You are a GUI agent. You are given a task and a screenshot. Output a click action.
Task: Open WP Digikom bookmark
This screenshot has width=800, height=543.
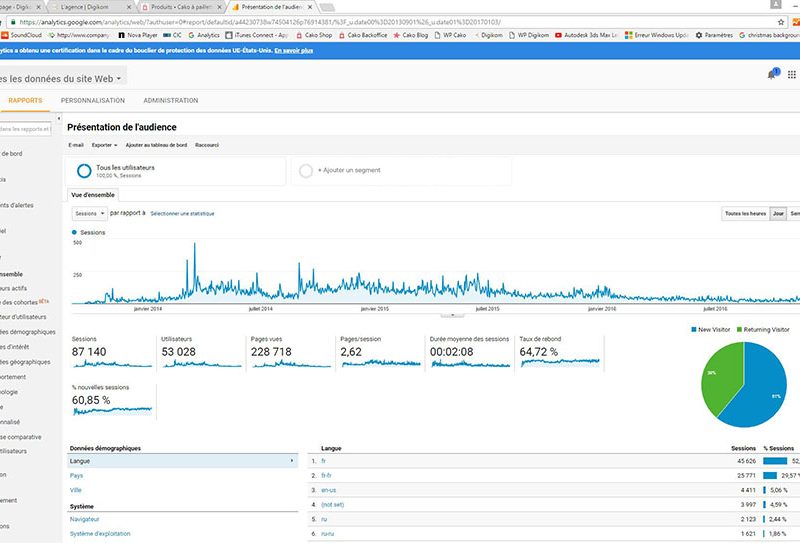pyautogui.click(x=529, y=35)
